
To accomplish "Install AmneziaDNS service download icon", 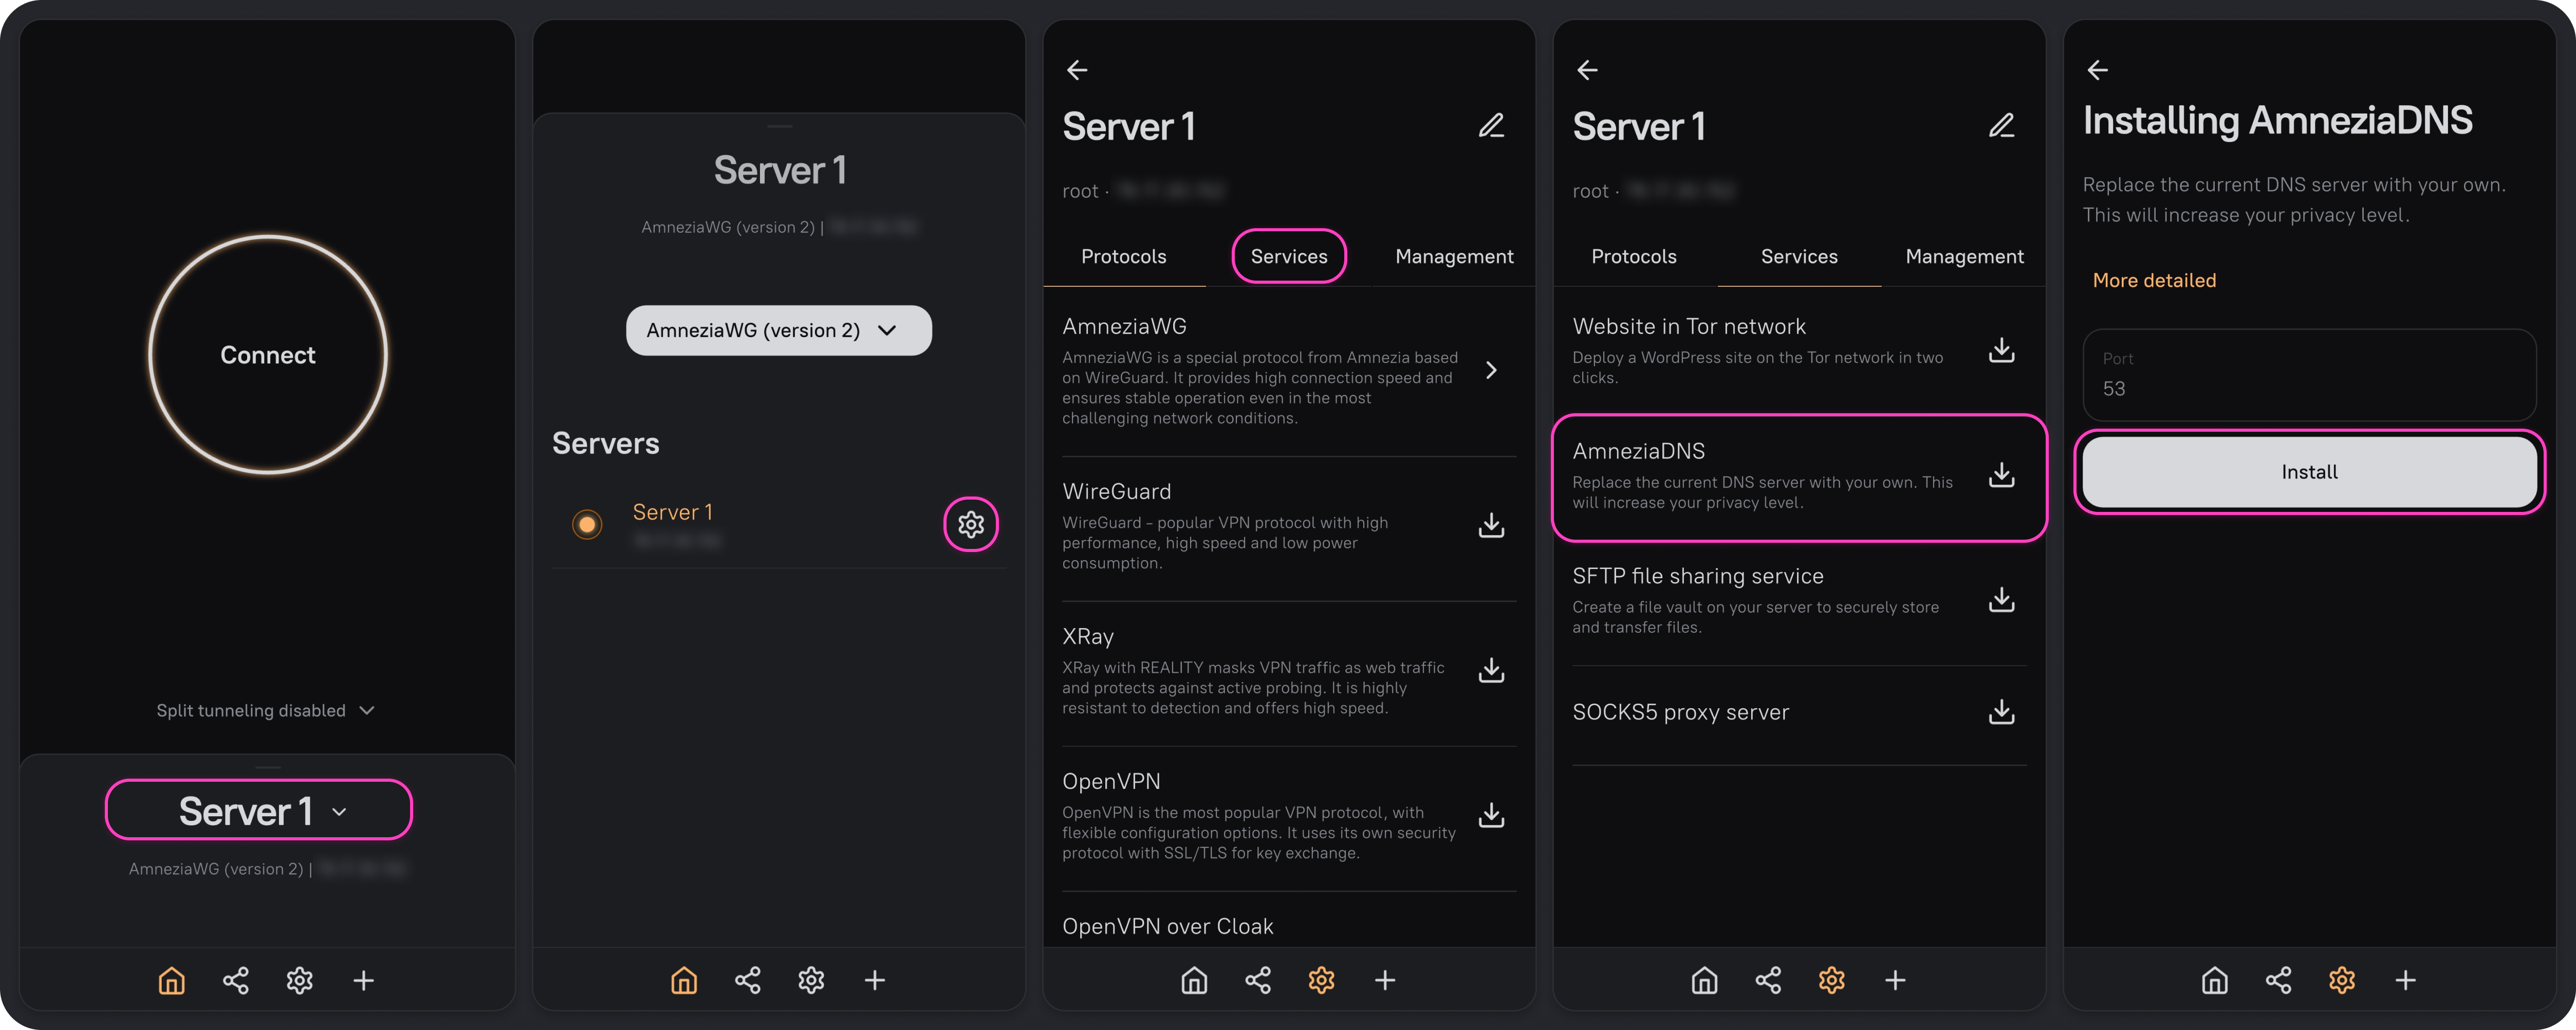I will pyautogui.click(x=2001, y=475).
